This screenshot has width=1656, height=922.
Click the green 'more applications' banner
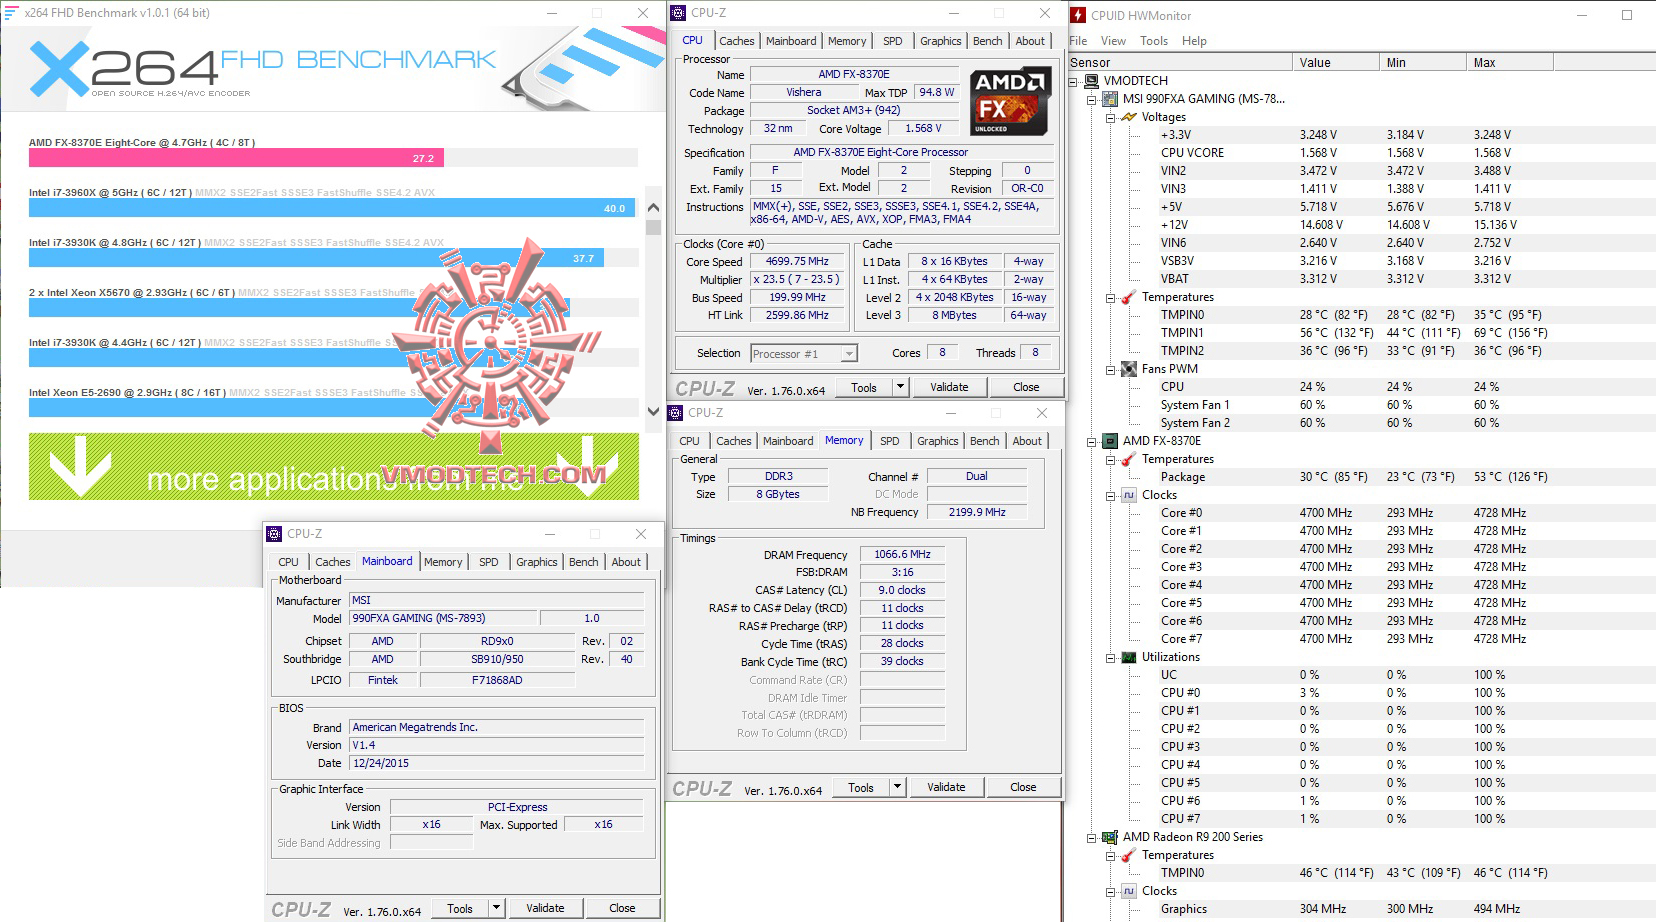334,466
